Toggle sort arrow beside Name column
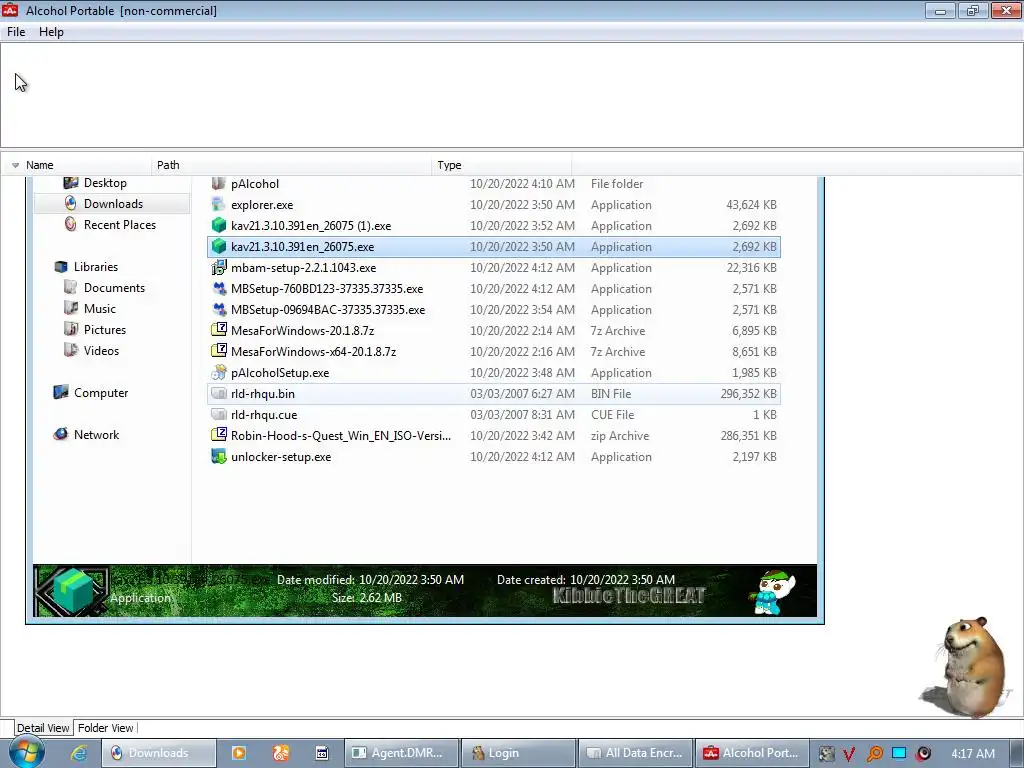The height and width of the screenshot is (768, 1024). (15, 165)
